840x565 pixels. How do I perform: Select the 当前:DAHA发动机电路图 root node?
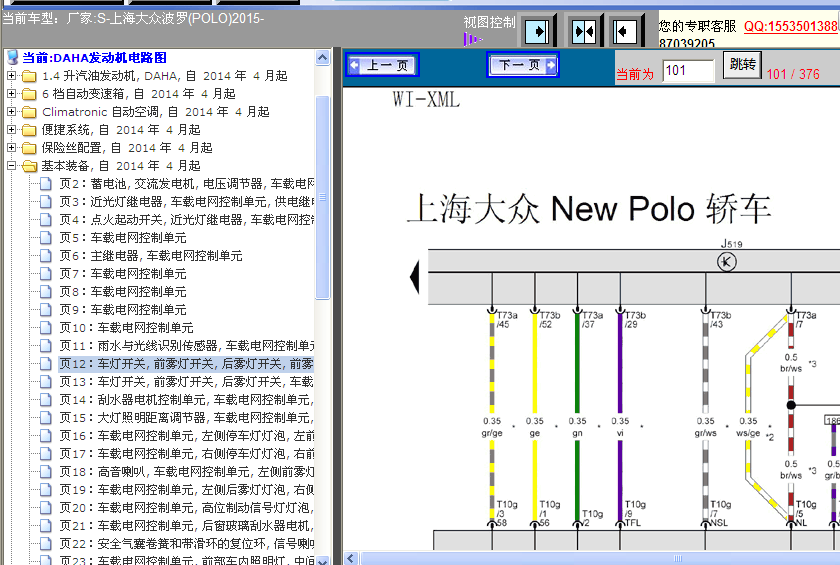coord(94,58)
